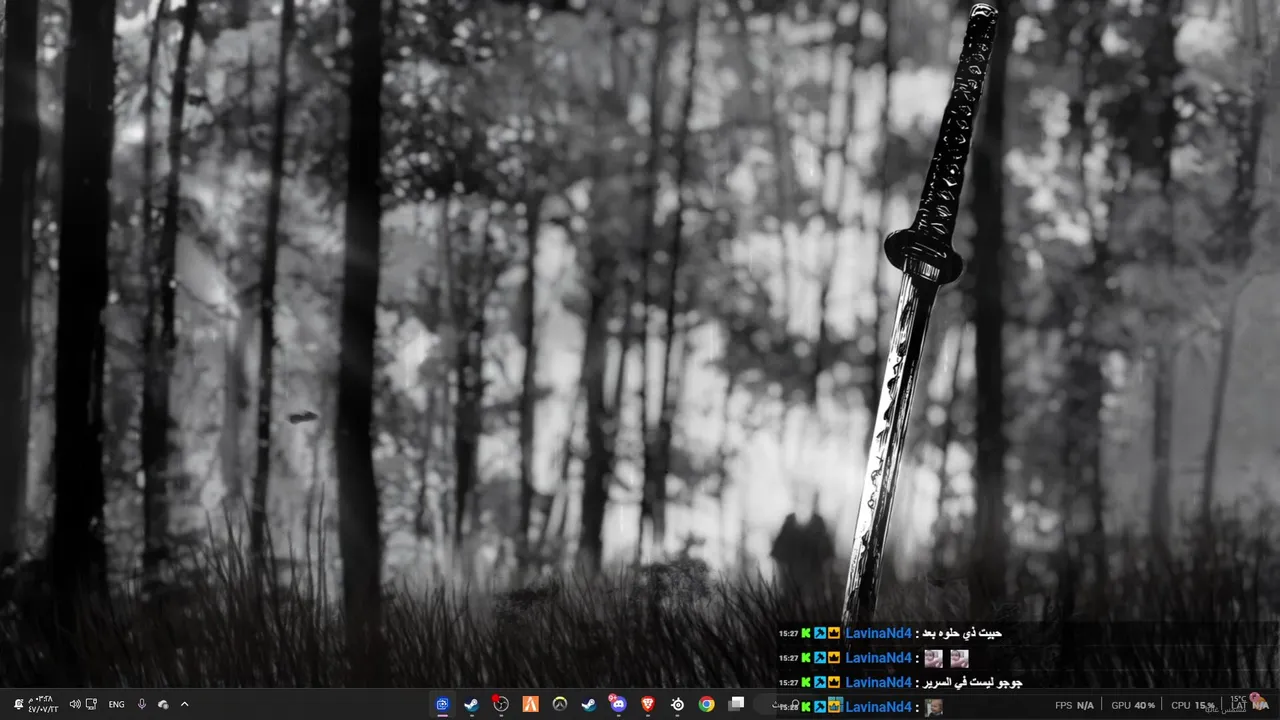Open the date and time clock in the tray

click(x=43, y=704)
